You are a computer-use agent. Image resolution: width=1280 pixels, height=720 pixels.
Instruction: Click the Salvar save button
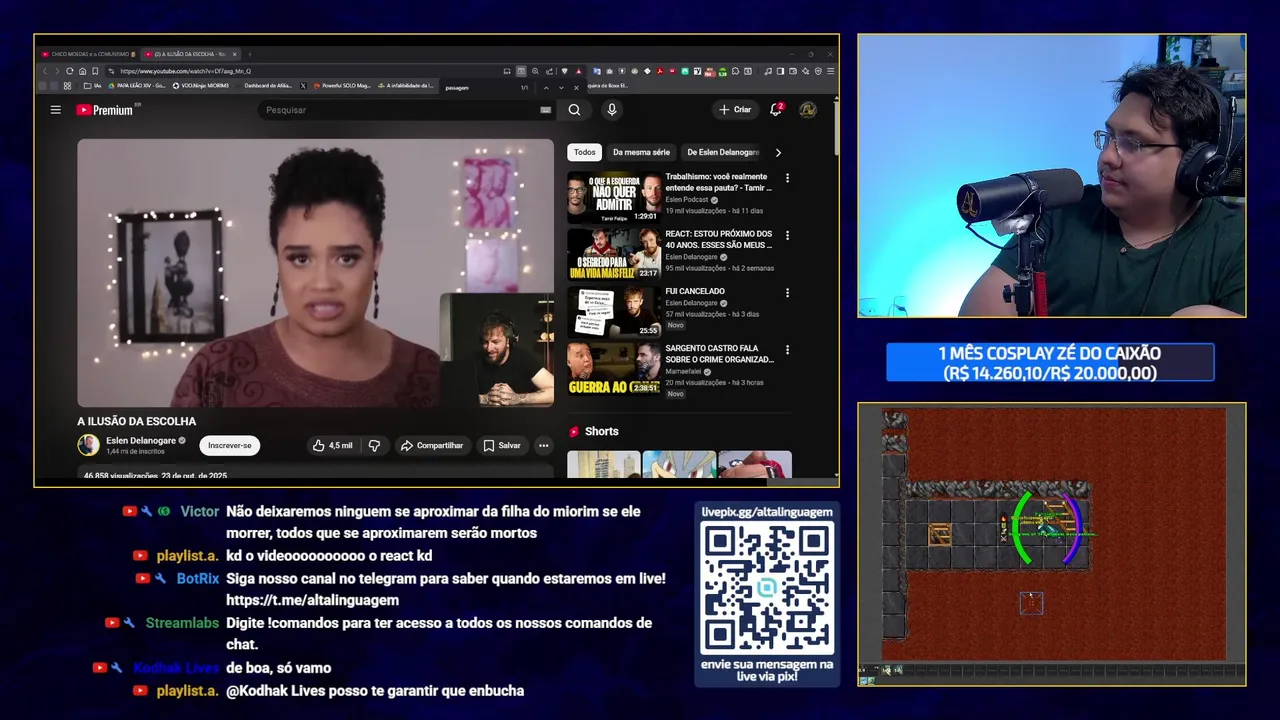pyautogui.click(x=502, y=446)
